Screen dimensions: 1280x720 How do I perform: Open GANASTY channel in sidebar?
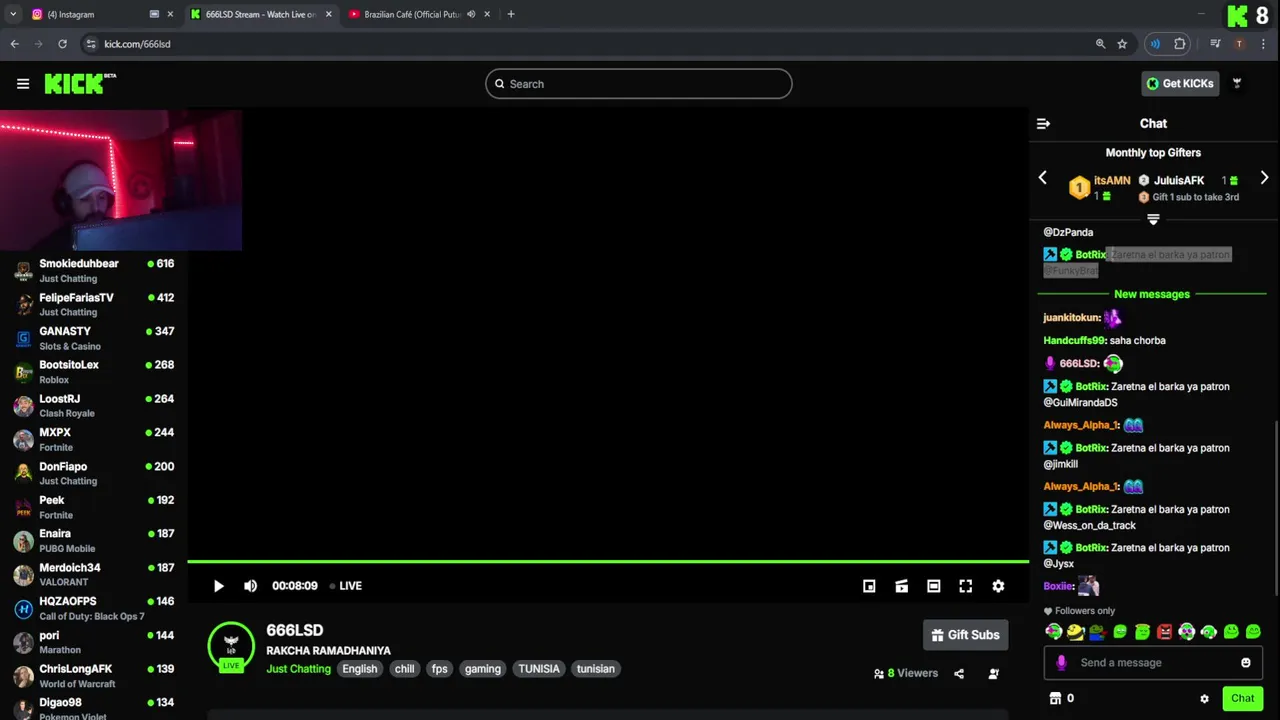(94, 338)
